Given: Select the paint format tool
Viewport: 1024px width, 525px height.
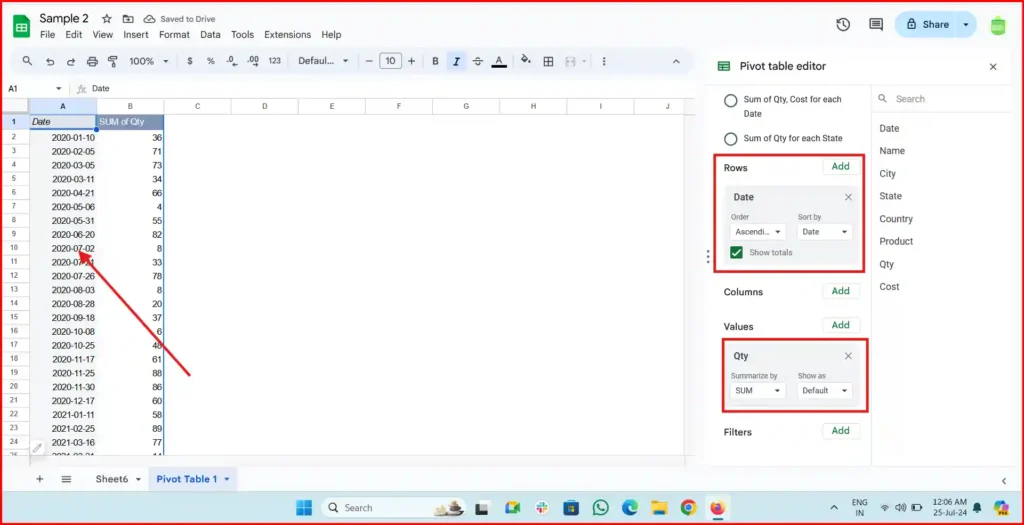Looking at the screenshot, I should click(112, 61).
